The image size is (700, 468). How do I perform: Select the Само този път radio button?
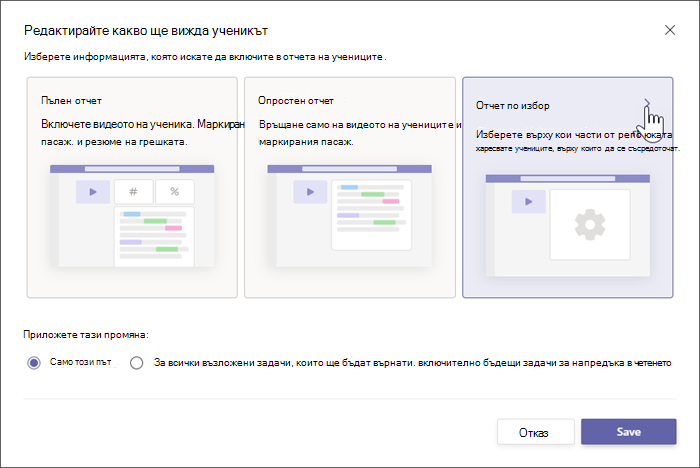click(34, 363)
